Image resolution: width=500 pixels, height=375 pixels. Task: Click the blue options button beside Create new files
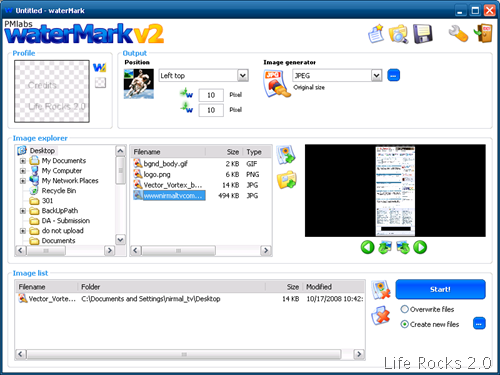click(479, 323)
